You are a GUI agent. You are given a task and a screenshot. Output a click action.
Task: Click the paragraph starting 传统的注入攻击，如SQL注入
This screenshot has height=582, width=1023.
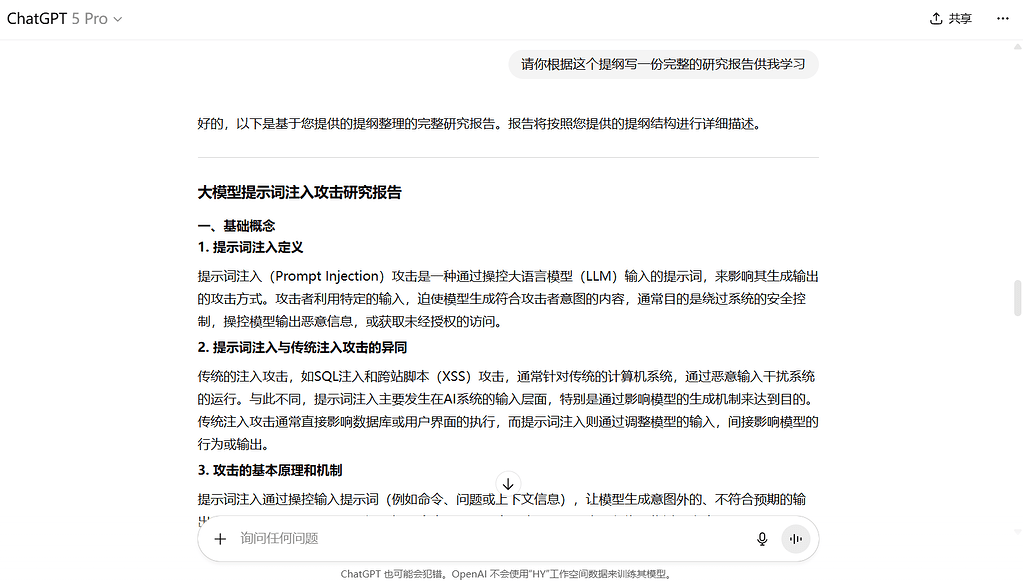(508, 410)
